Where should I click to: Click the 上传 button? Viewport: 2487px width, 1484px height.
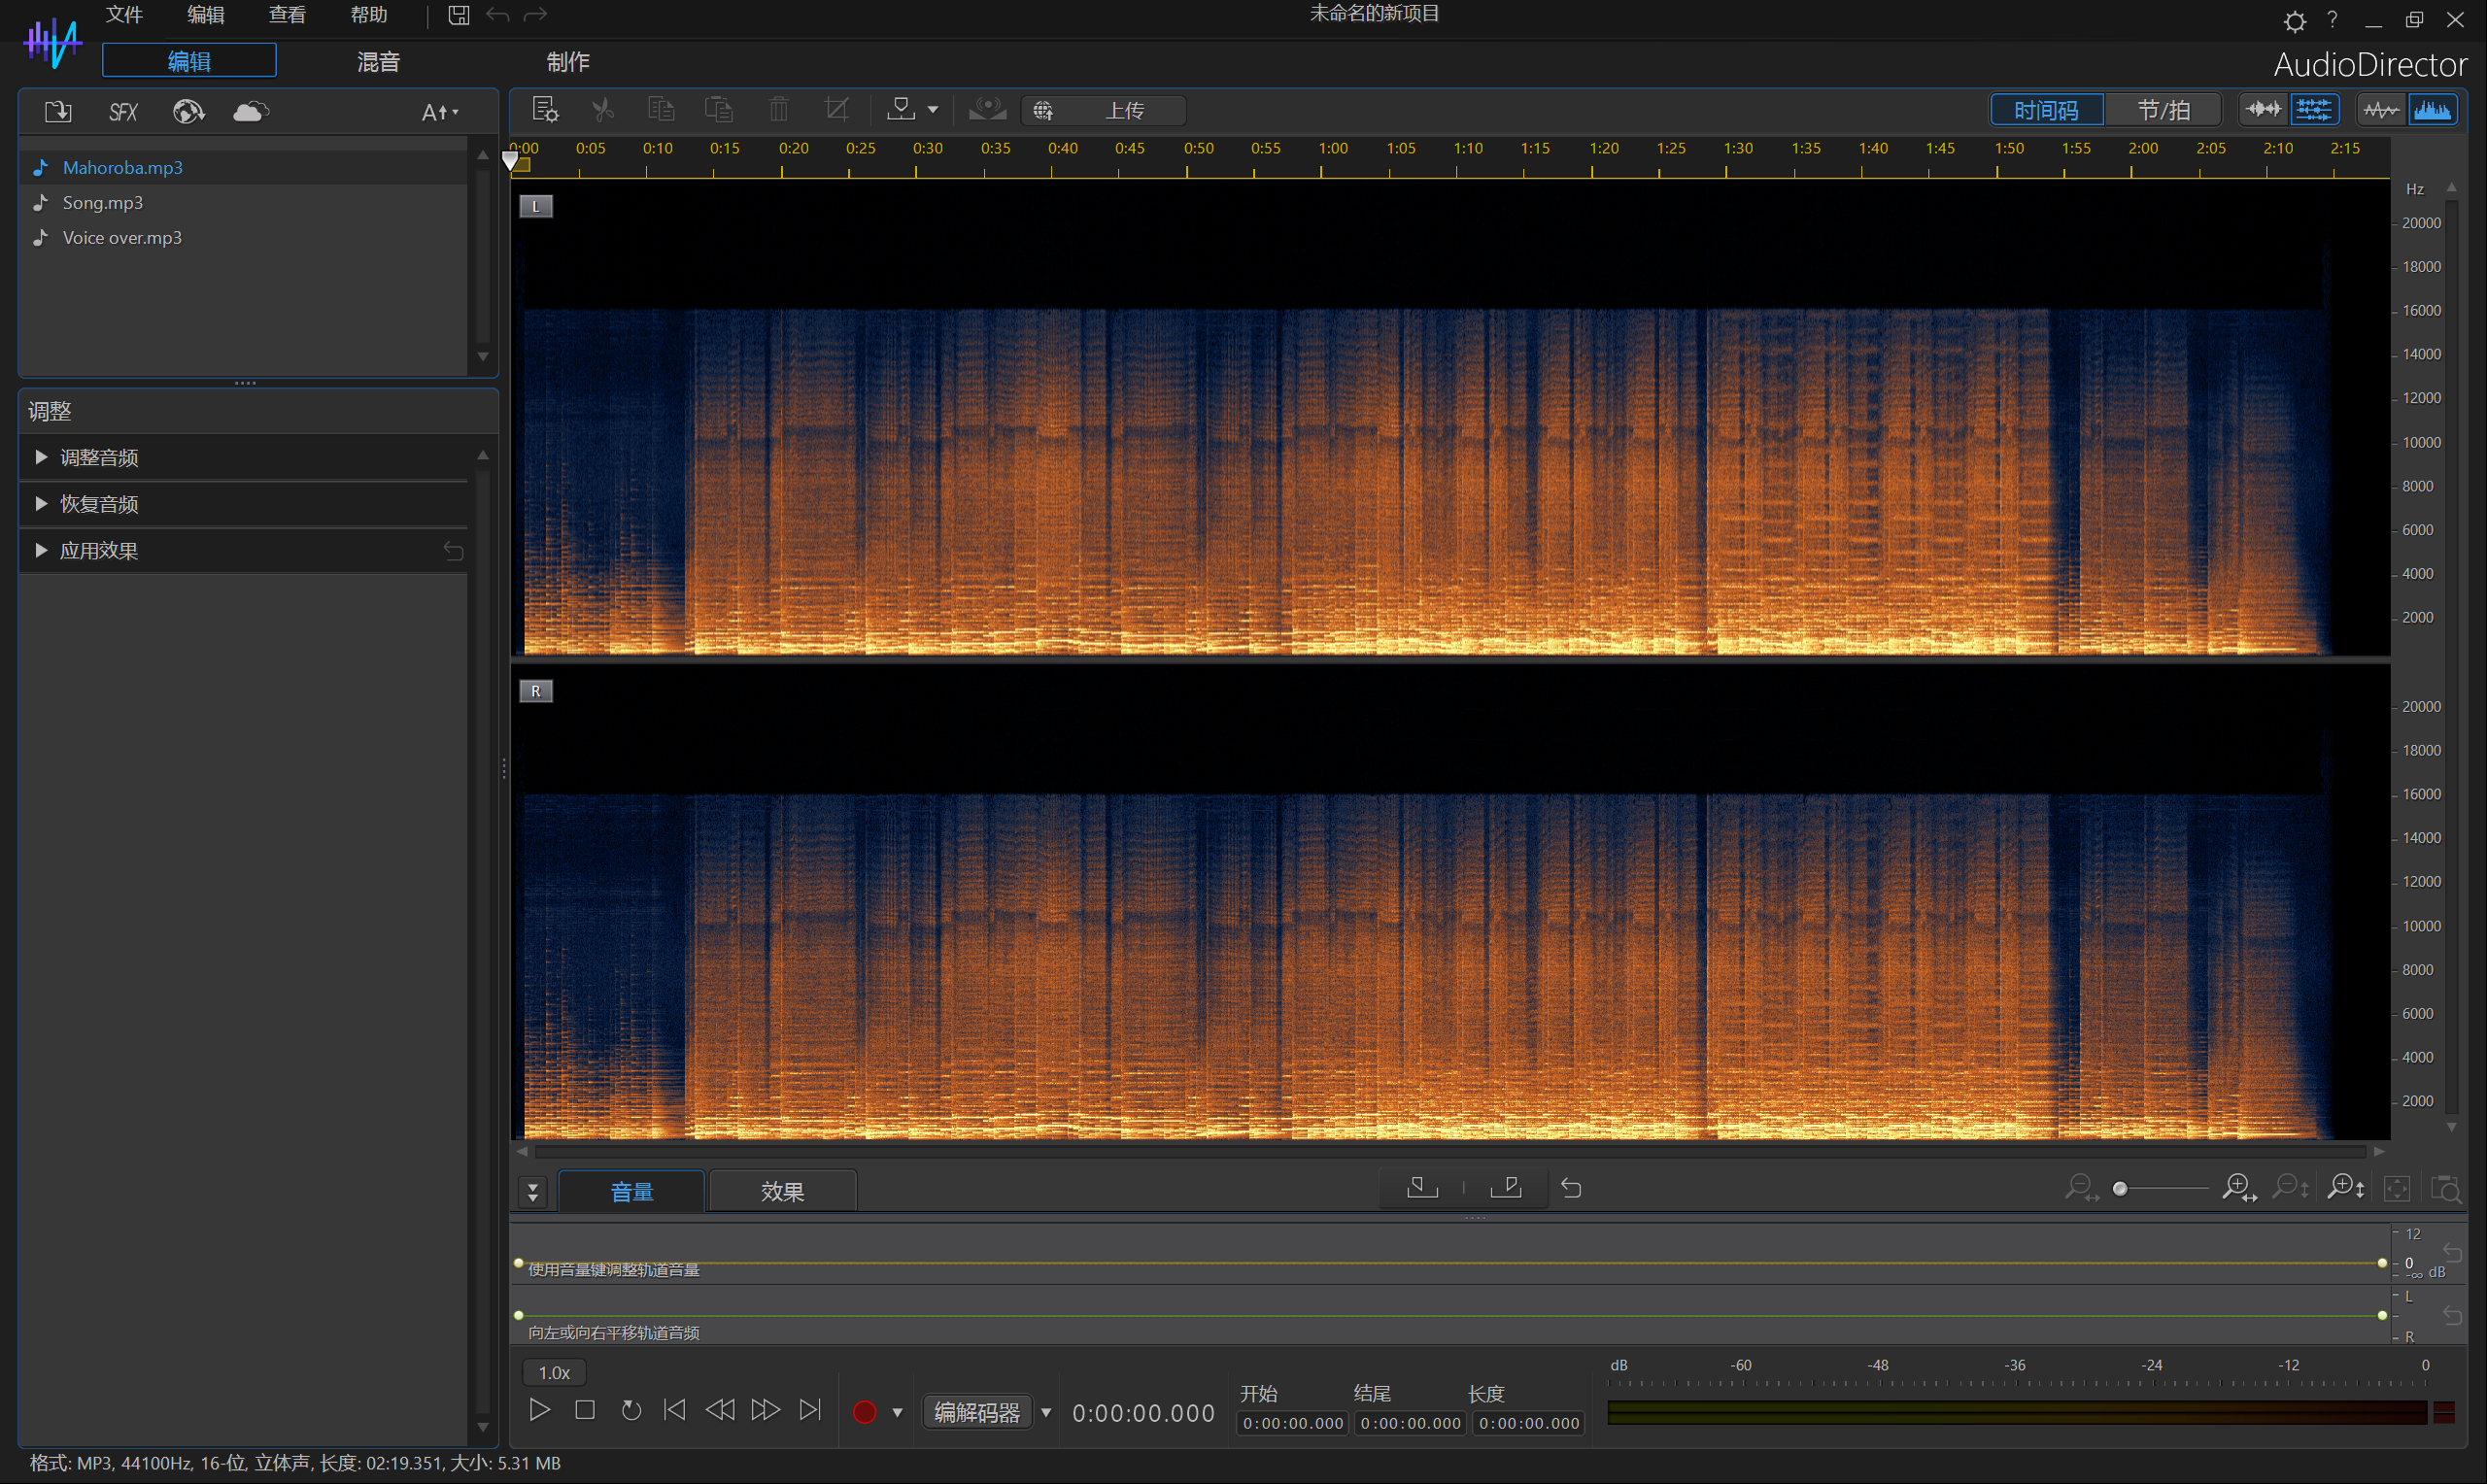tap(1124, 110)
